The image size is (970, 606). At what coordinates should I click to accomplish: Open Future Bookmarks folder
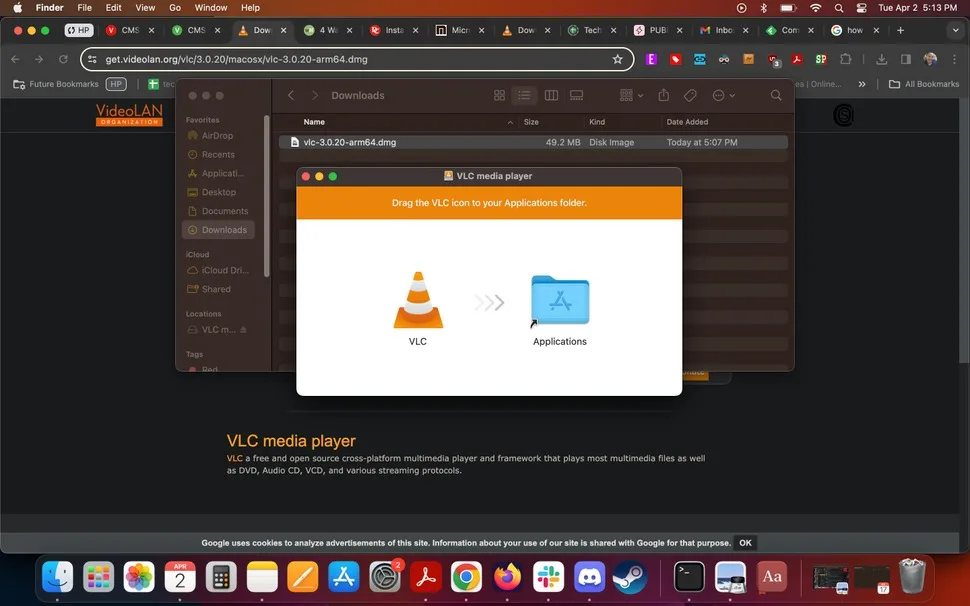pyautogui.click(x=56, y=84)
